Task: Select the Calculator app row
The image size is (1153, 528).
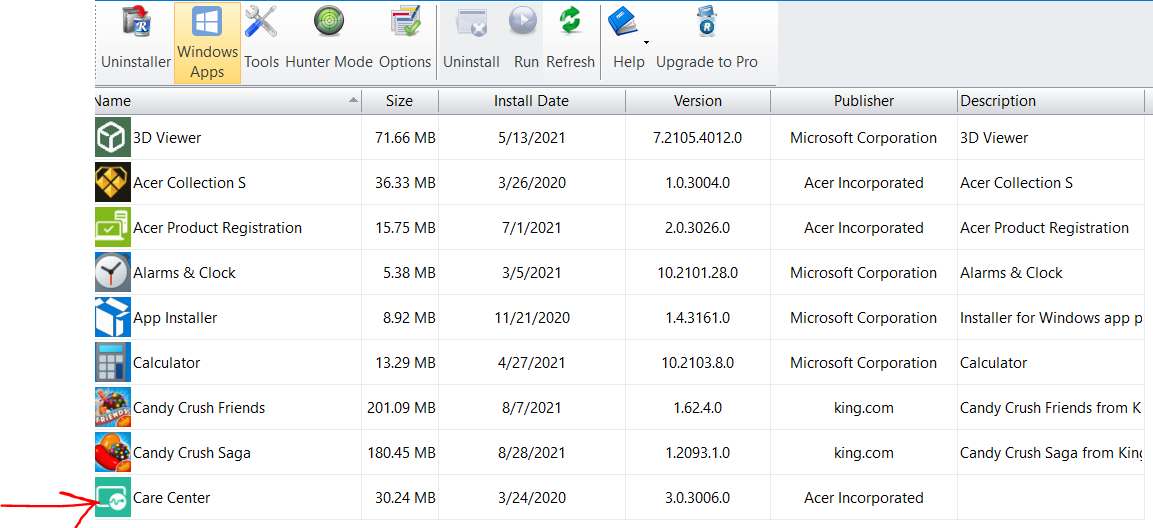Action: click(619, 363)
